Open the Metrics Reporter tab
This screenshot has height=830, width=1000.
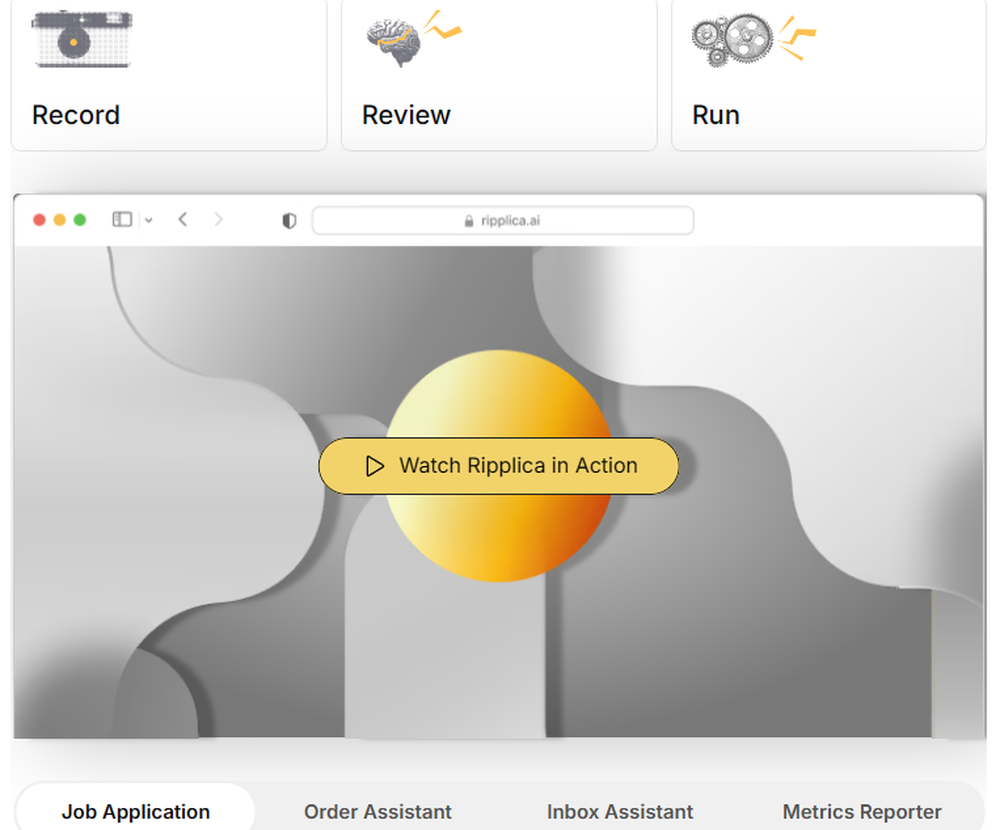click(862, 812)
